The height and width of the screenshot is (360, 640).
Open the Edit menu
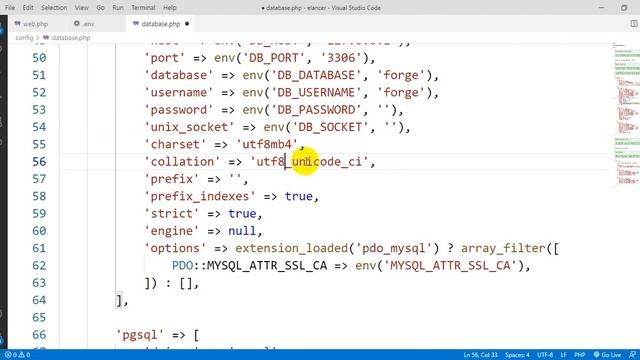(28, 8)
